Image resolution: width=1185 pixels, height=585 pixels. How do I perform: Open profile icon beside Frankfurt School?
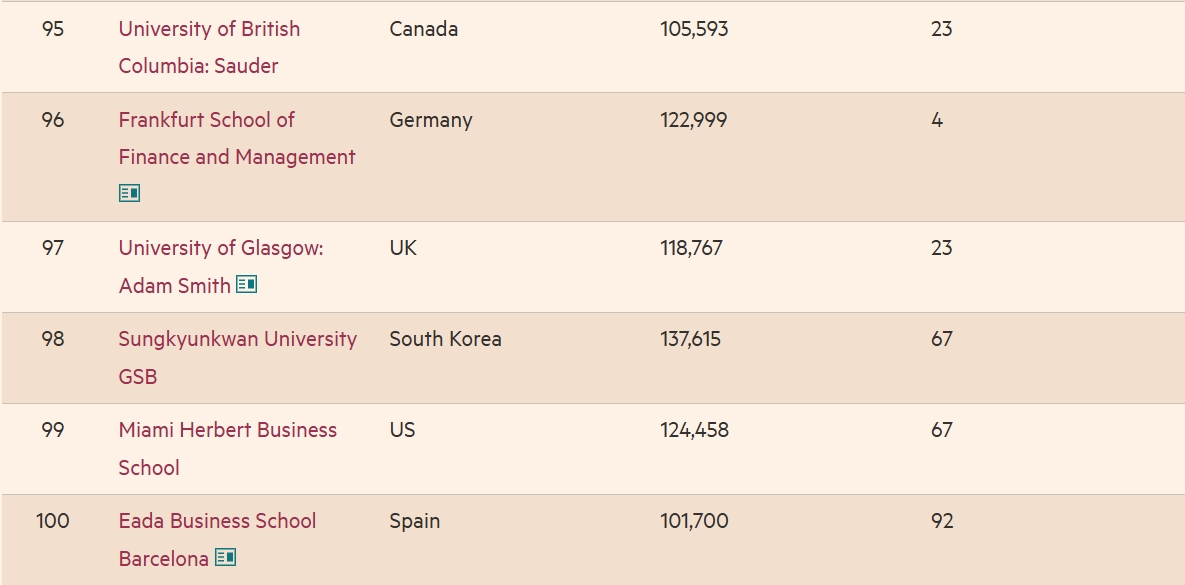click(x=129, y=193)
